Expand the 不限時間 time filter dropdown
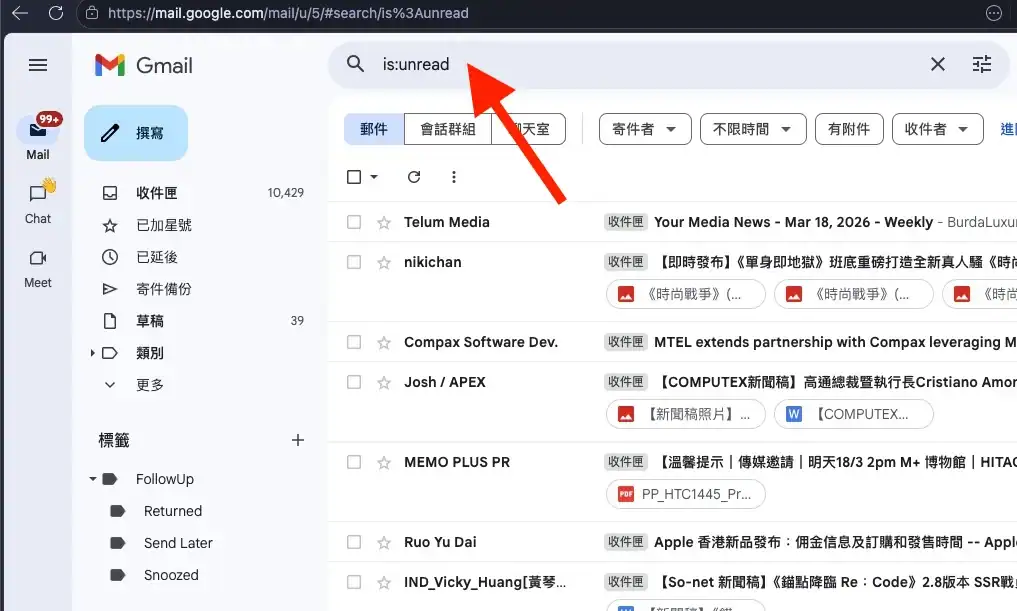The width and height of the screenshot is (1017, 611). (x=752, y=129)
